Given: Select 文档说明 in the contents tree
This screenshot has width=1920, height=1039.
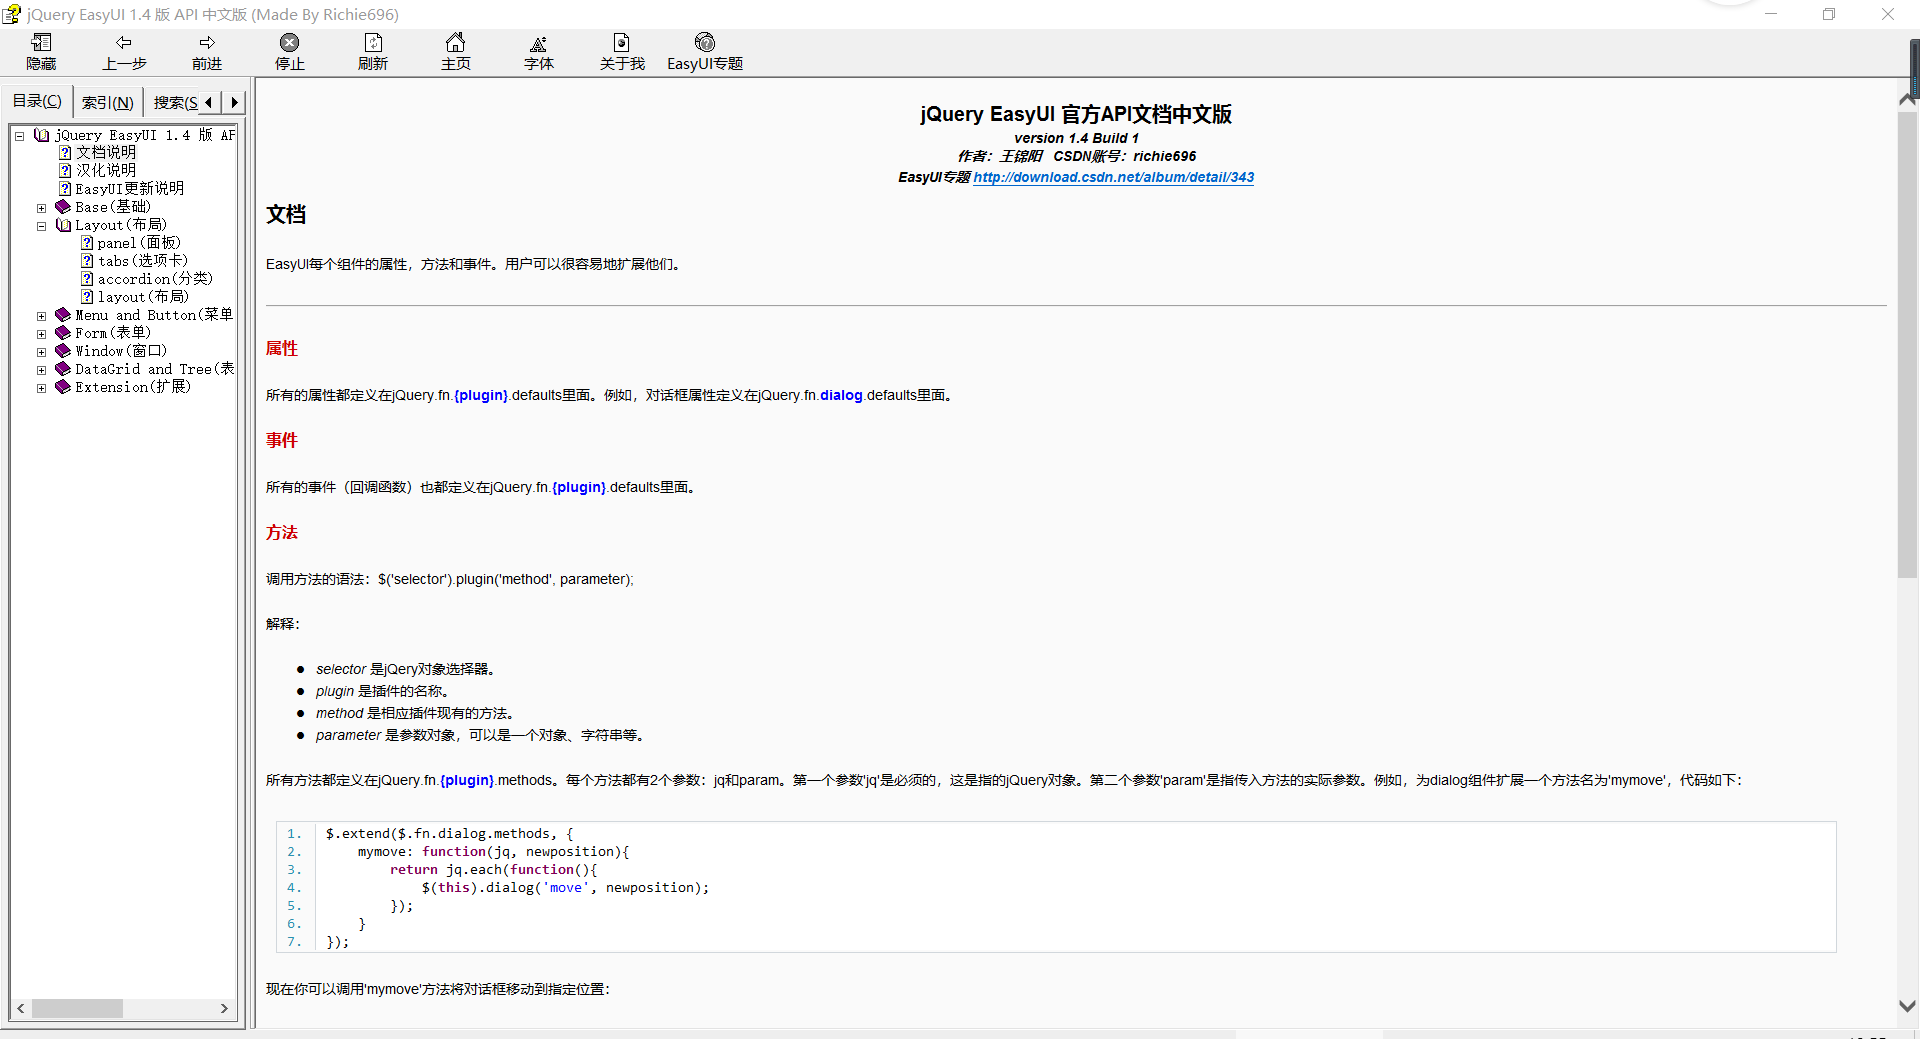Looking at the screenshot, I should 106,152.
